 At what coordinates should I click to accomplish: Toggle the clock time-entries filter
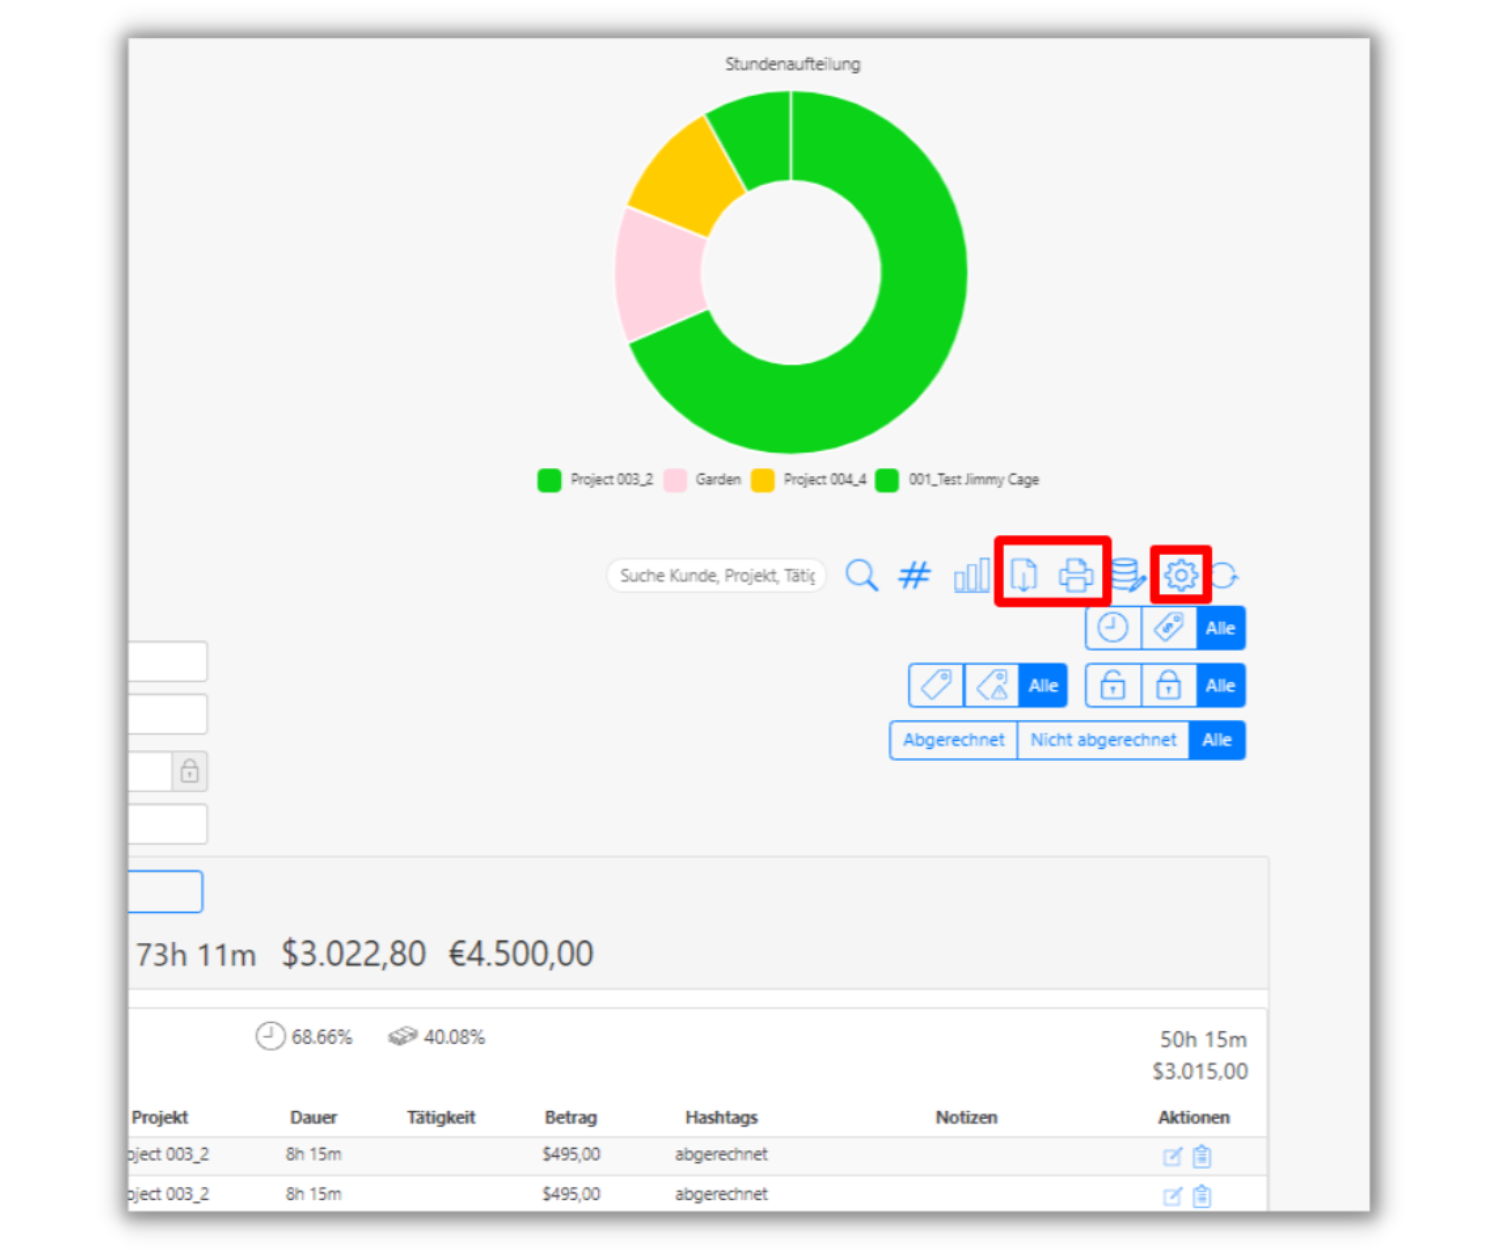[x=1113, y=628]
